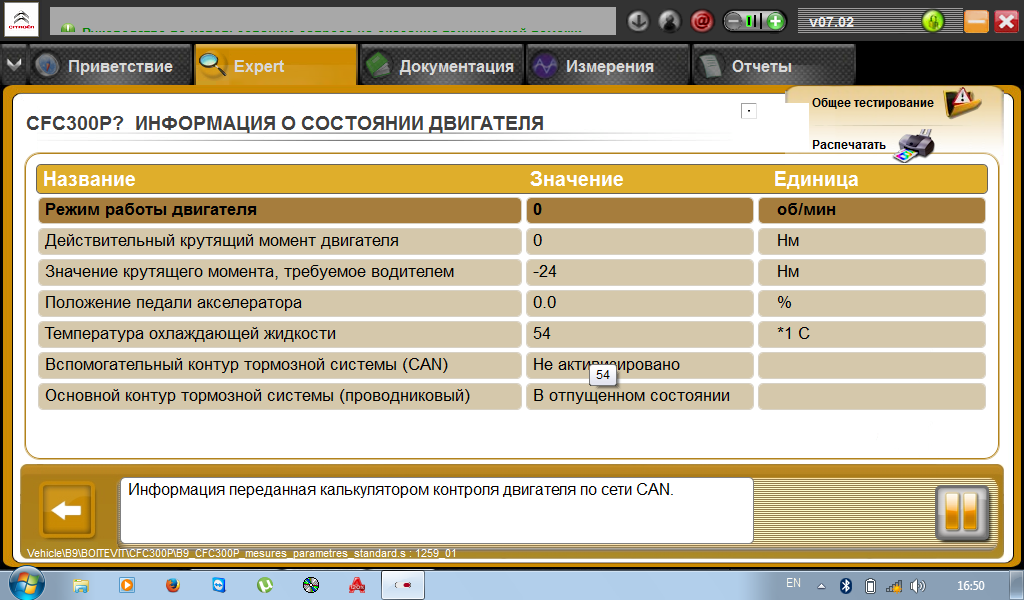Viewport: 1024px width, 600px height.
Task: Click the об/мин unit cell
Action: pyautogui.click(x=871, y=210)
